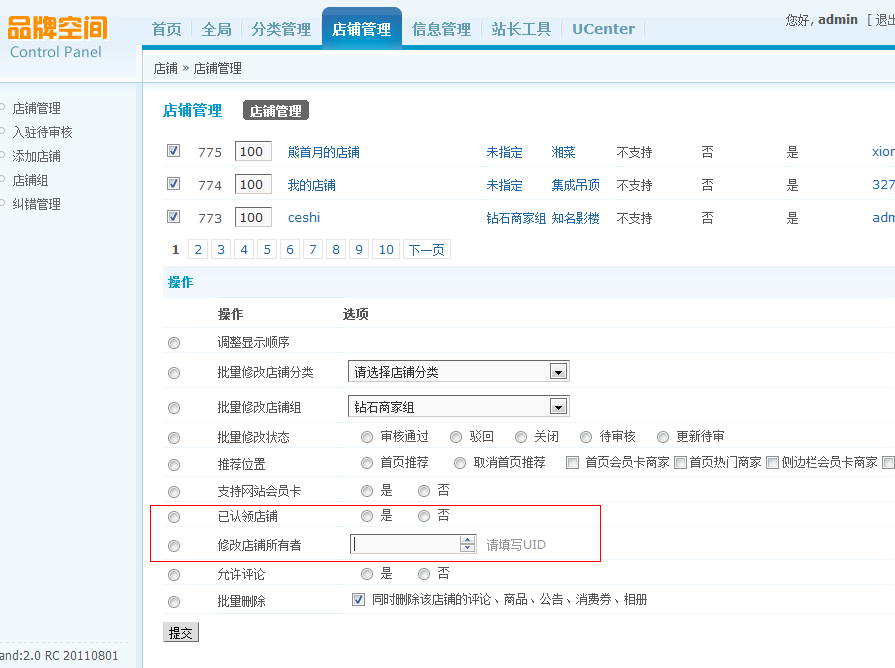This screenshot has height=668, width=895.
Task: Check the 首页会员卡商家 checkbox
Action: coord(572,462)
